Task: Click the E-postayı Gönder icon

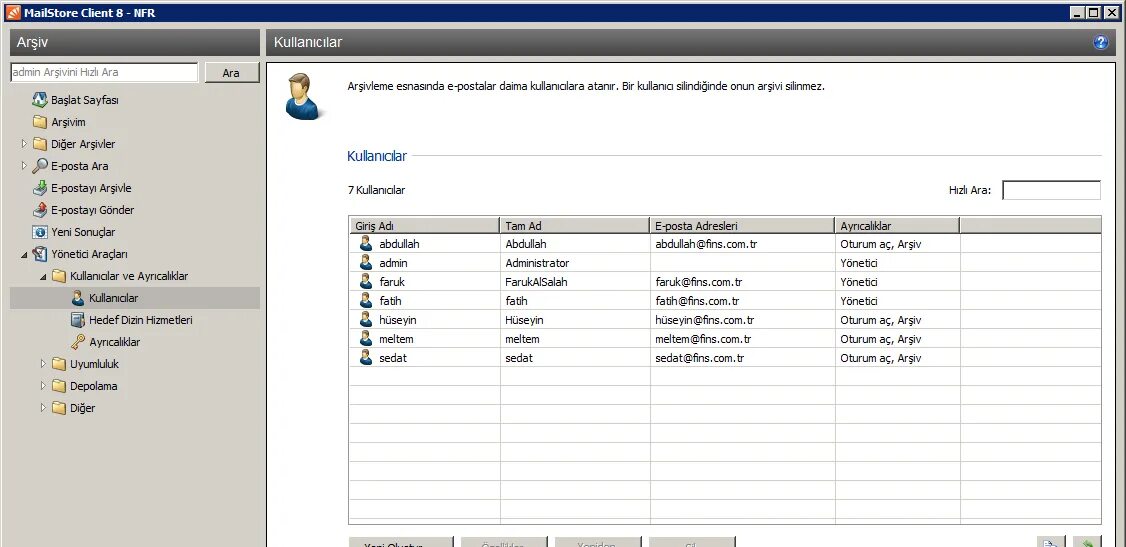Action: pos(39,210)
